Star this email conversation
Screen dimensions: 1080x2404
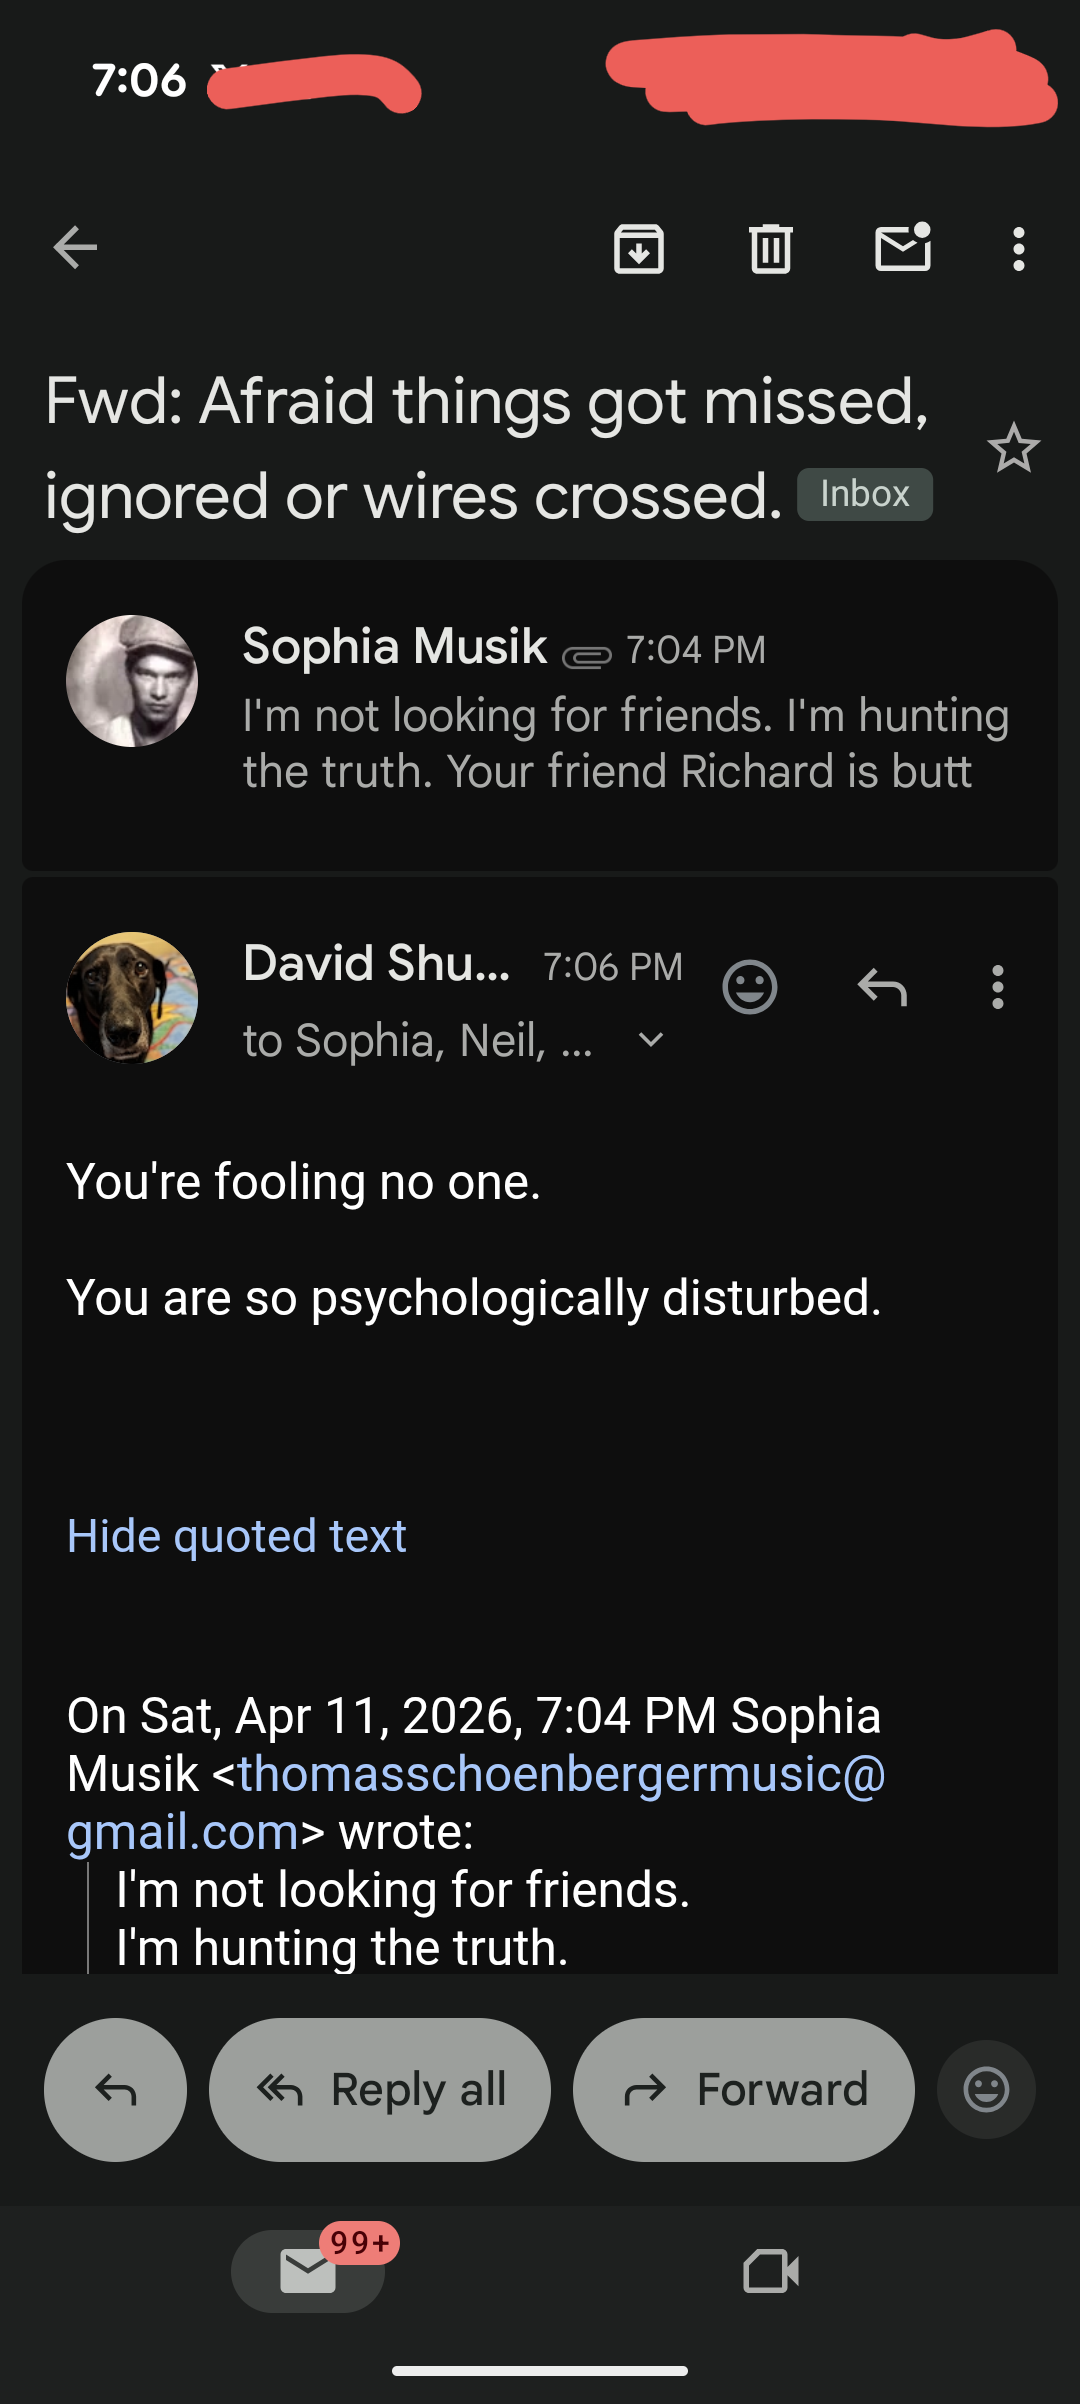click(x=1013, y=448)
